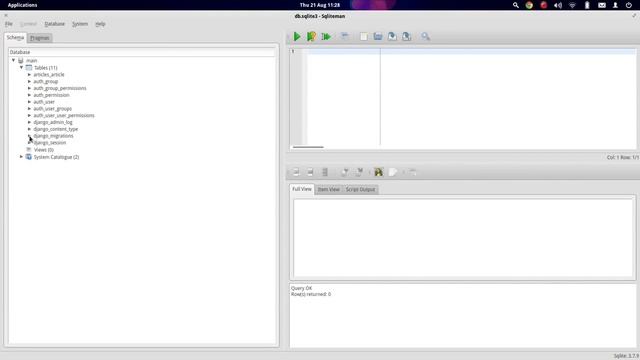Expand the auth_group_permissions table
Image resolution: width=640 pixels, height=360 pixels.
[29, 88]
